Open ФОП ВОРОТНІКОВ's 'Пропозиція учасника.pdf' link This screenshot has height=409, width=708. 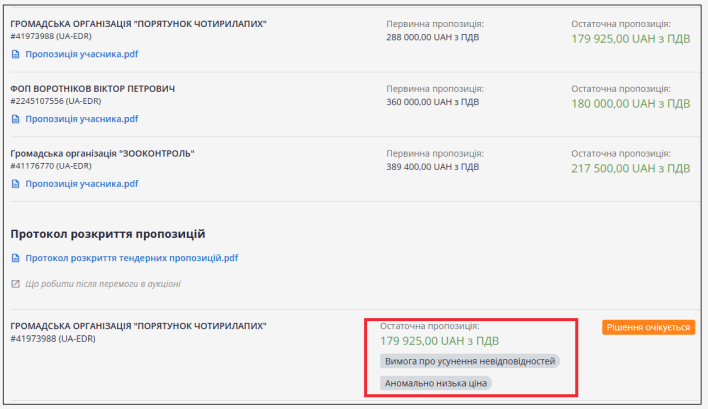click(x=81, y=119)
